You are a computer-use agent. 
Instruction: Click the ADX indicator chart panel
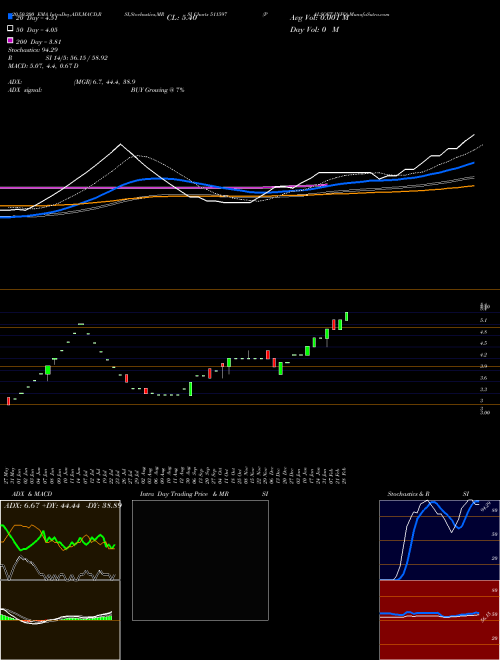tap(60, 540)
